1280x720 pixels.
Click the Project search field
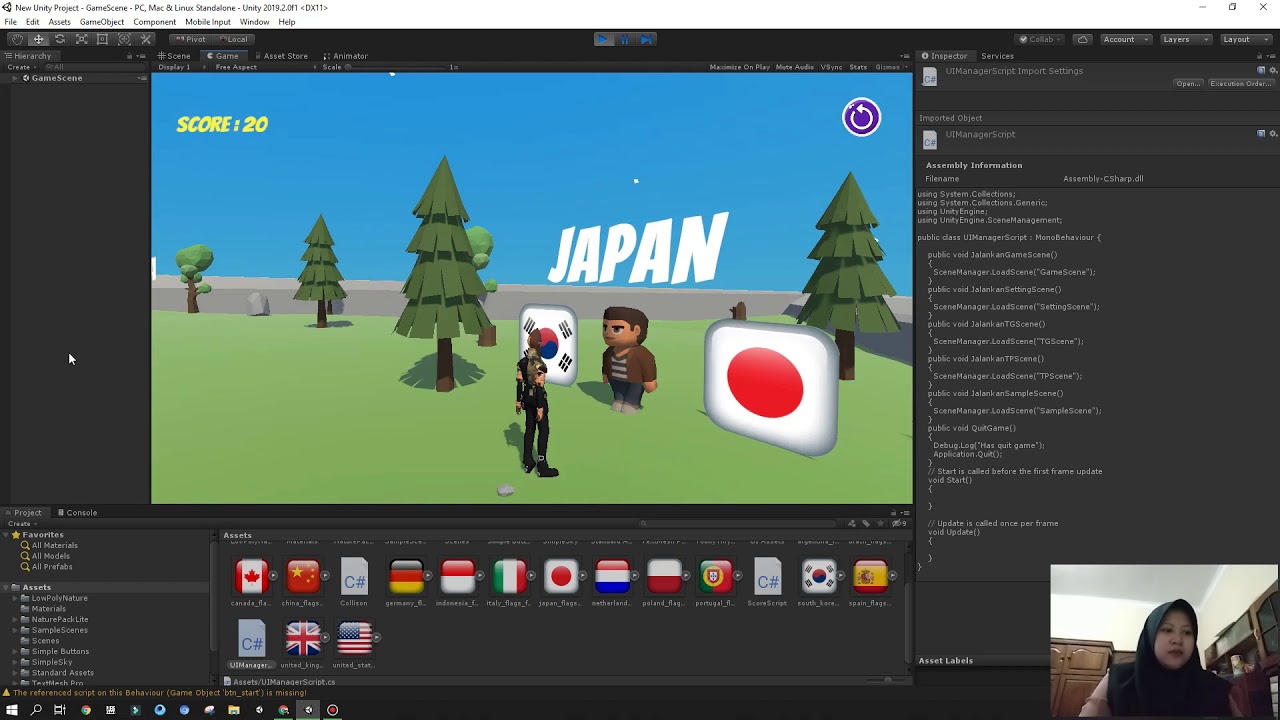coord(740,524)
